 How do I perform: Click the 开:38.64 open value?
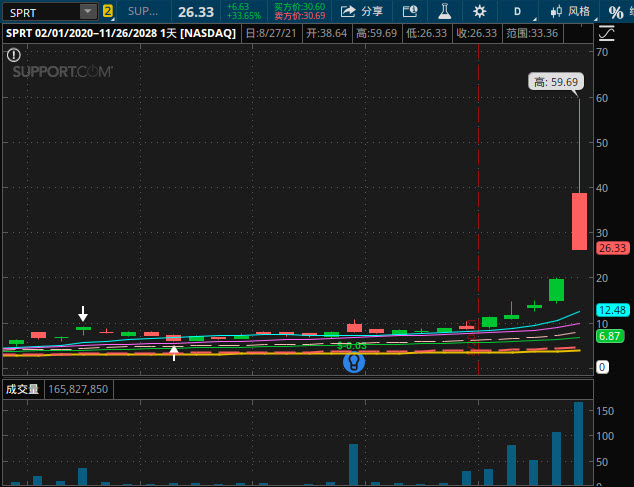click(327, 33)
